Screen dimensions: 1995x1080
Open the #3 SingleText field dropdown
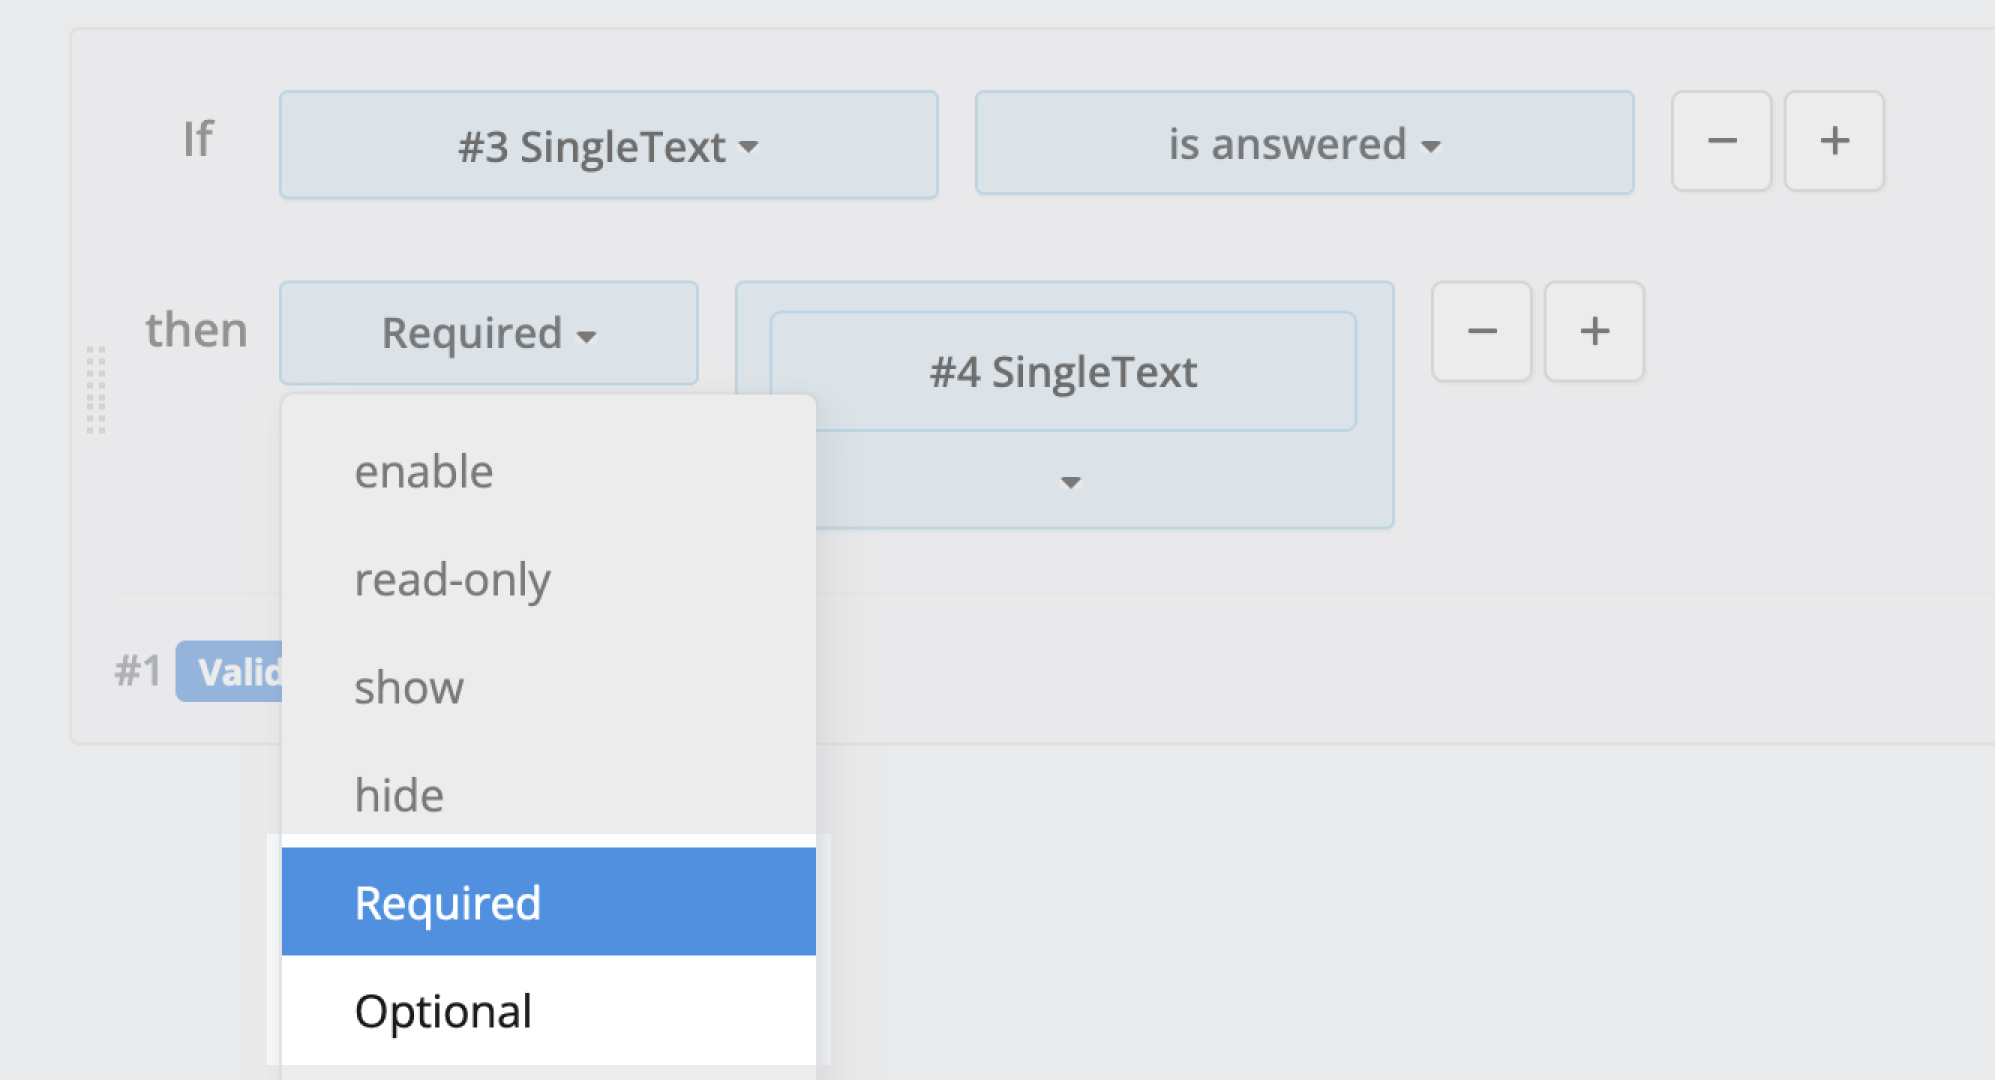coord(608,146)
